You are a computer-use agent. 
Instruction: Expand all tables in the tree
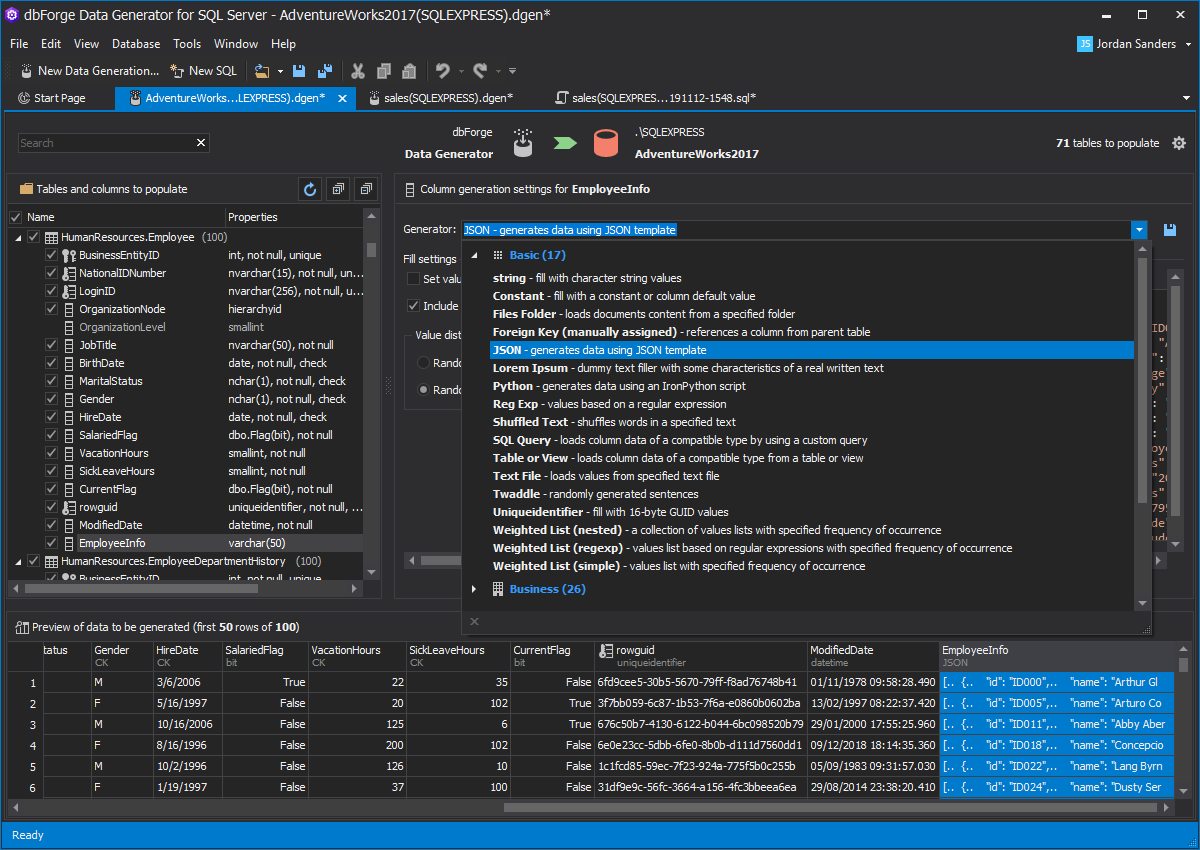[338, 189]
